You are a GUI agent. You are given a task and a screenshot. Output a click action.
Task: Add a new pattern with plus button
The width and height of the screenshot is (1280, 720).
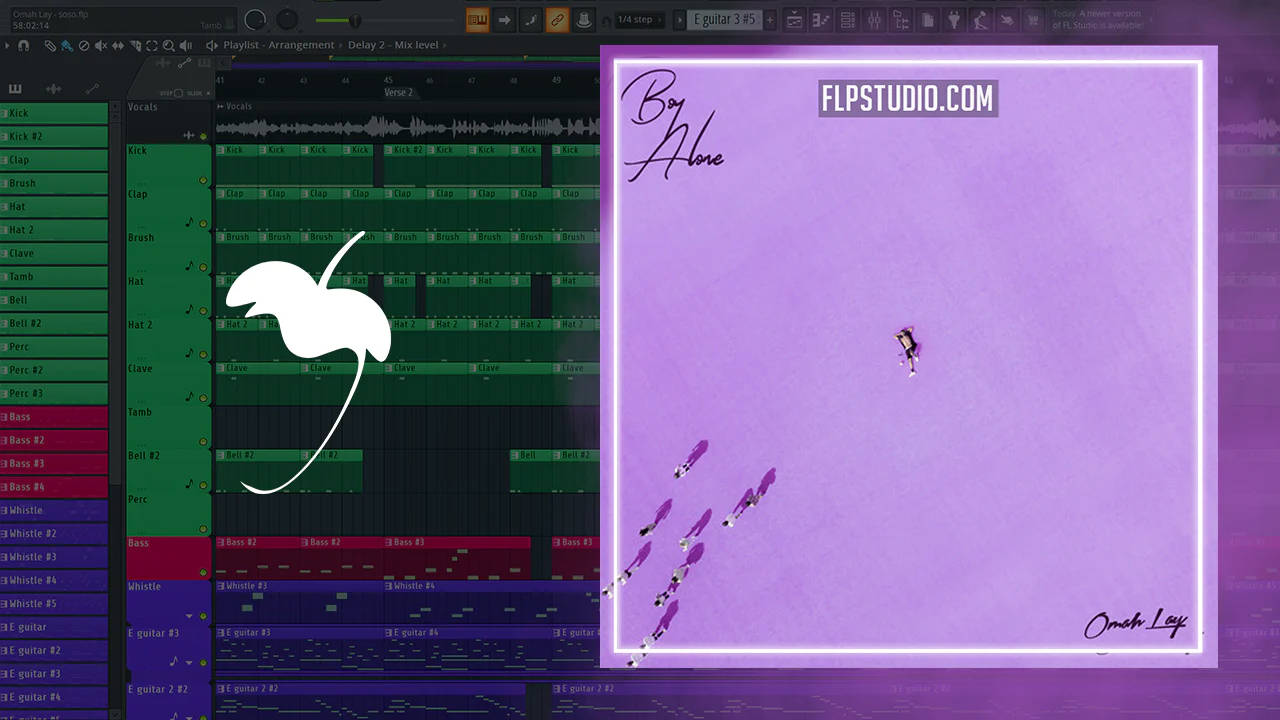pos(770,19)
